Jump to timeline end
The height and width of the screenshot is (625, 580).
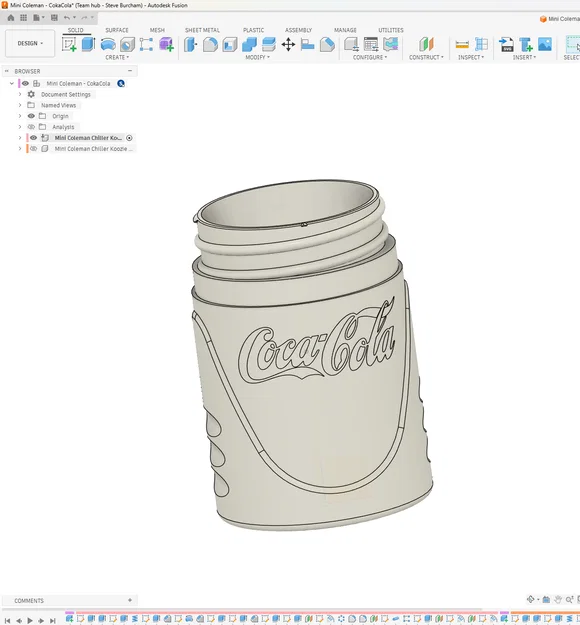tap(52, 620)
